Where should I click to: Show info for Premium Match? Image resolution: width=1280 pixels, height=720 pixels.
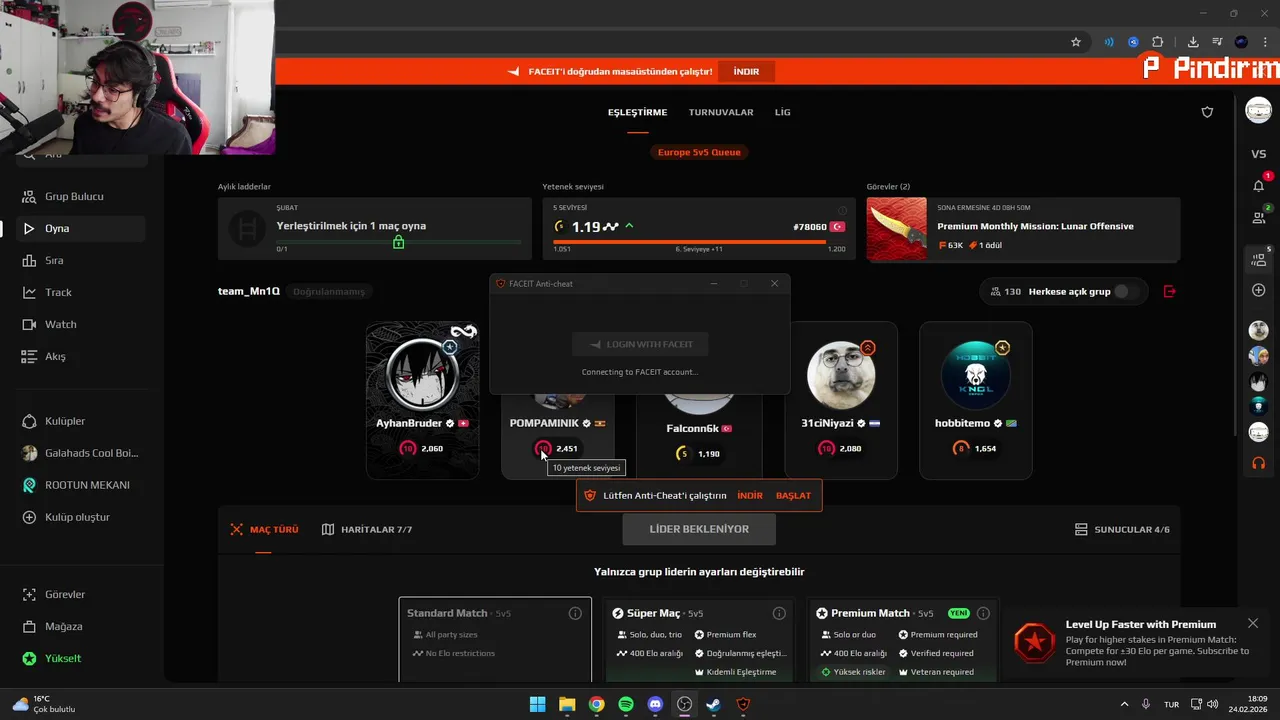pos(983,613)
